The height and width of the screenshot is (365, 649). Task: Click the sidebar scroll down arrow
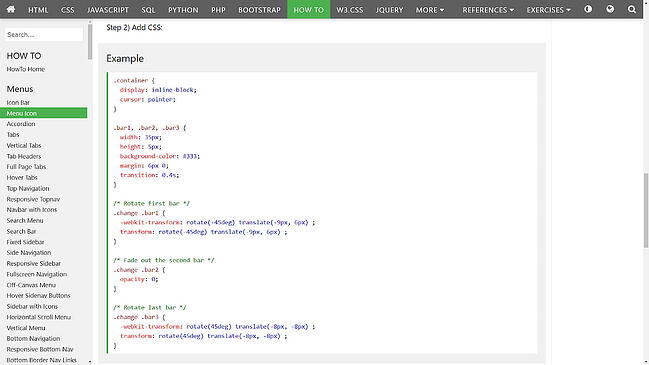tap(90, 362)
